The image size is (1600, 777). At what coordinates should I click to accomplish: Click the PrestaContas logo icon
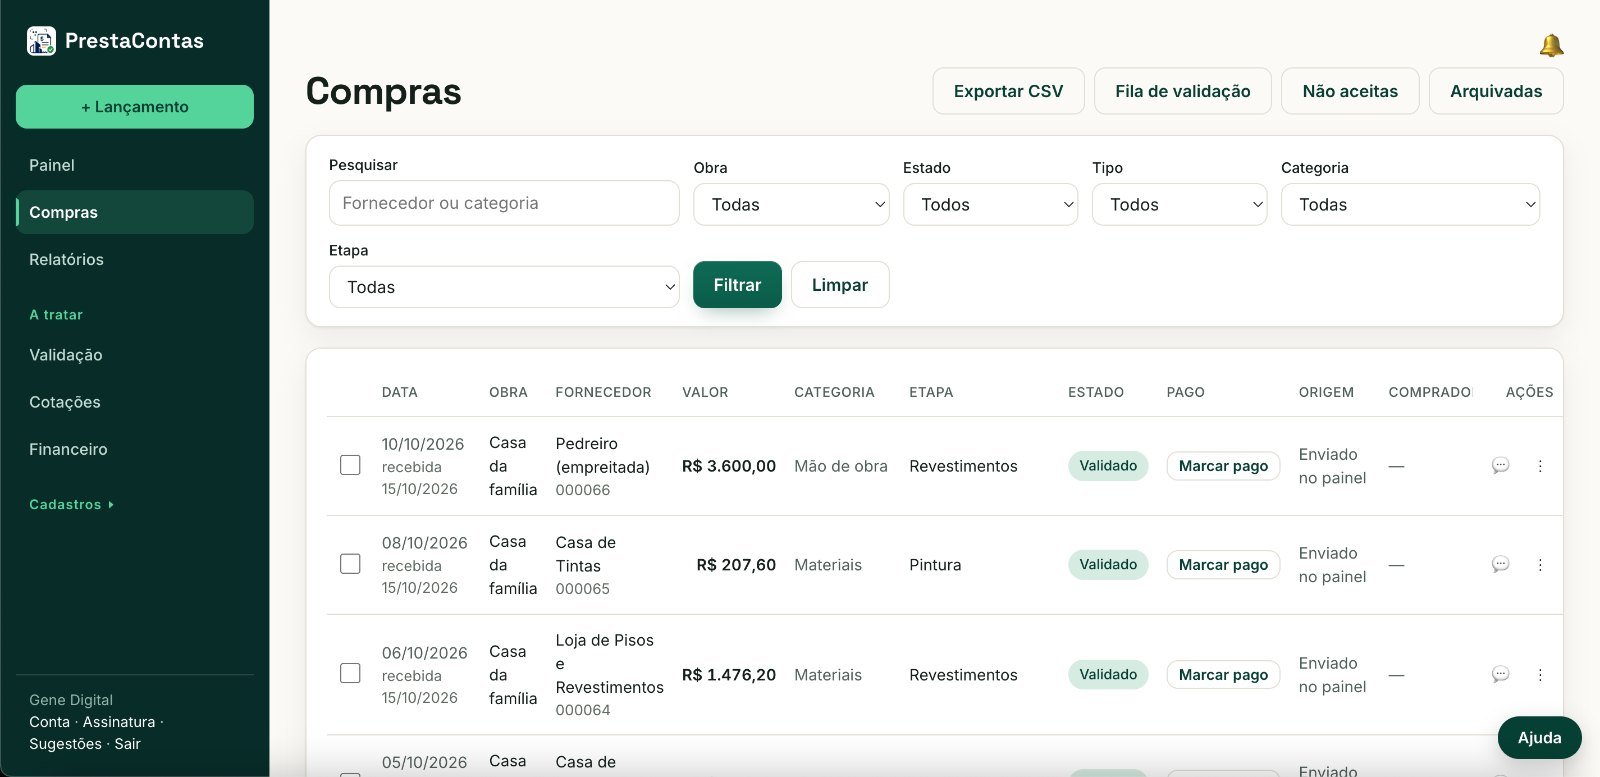pyautogui.click(x=41, y=41)
